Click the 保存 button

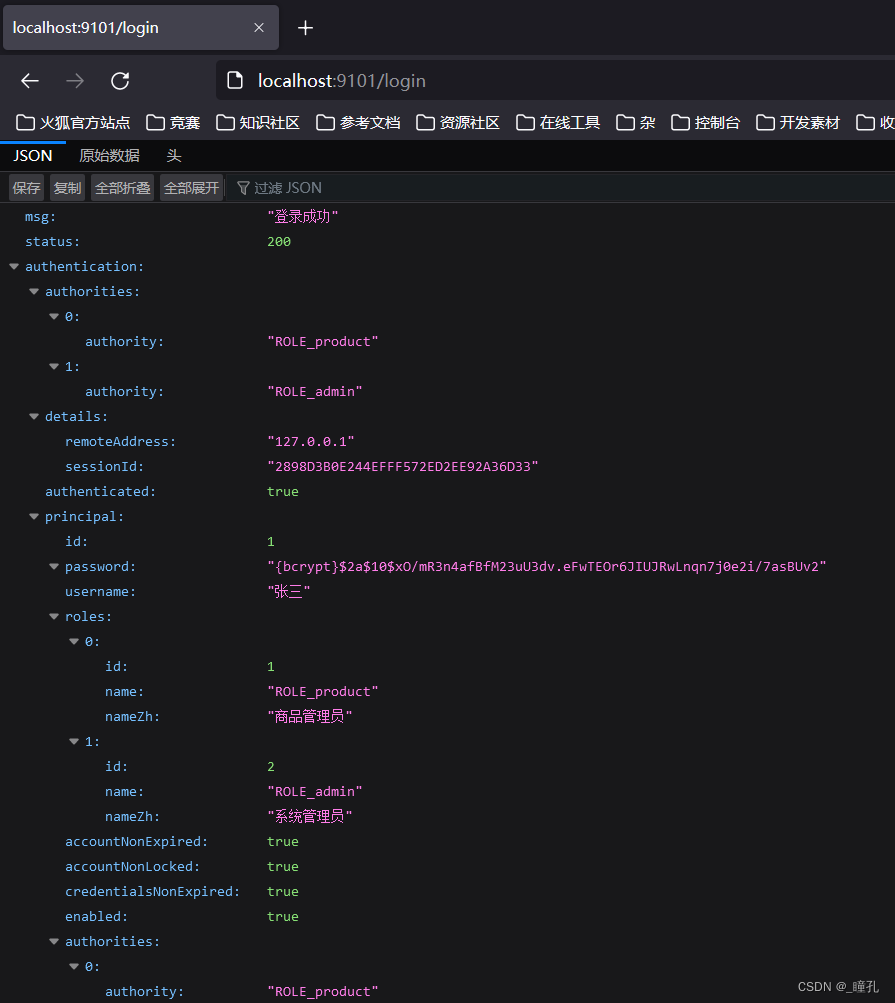26,187
